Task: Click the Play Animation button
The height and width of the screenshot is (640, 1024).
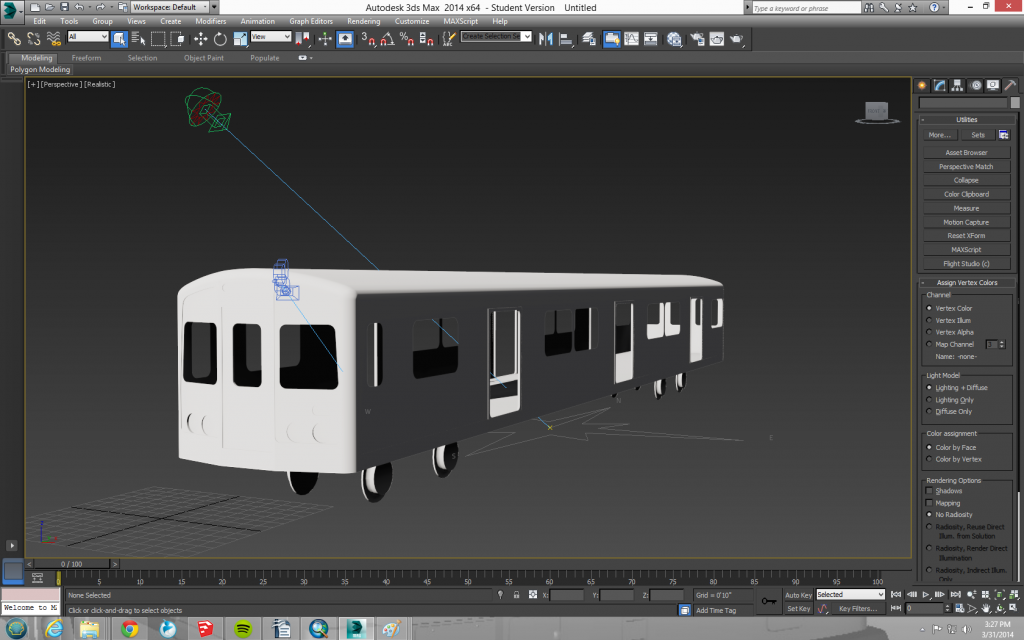Action: point(925,594)
